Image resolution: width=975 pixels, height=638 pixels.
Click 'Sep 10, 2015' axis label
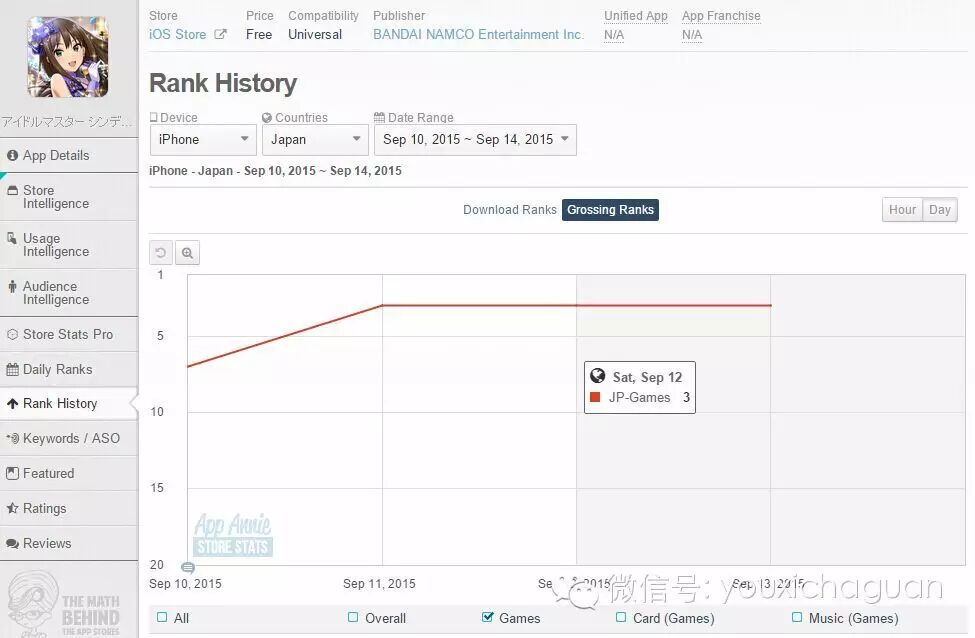(185, 584)
